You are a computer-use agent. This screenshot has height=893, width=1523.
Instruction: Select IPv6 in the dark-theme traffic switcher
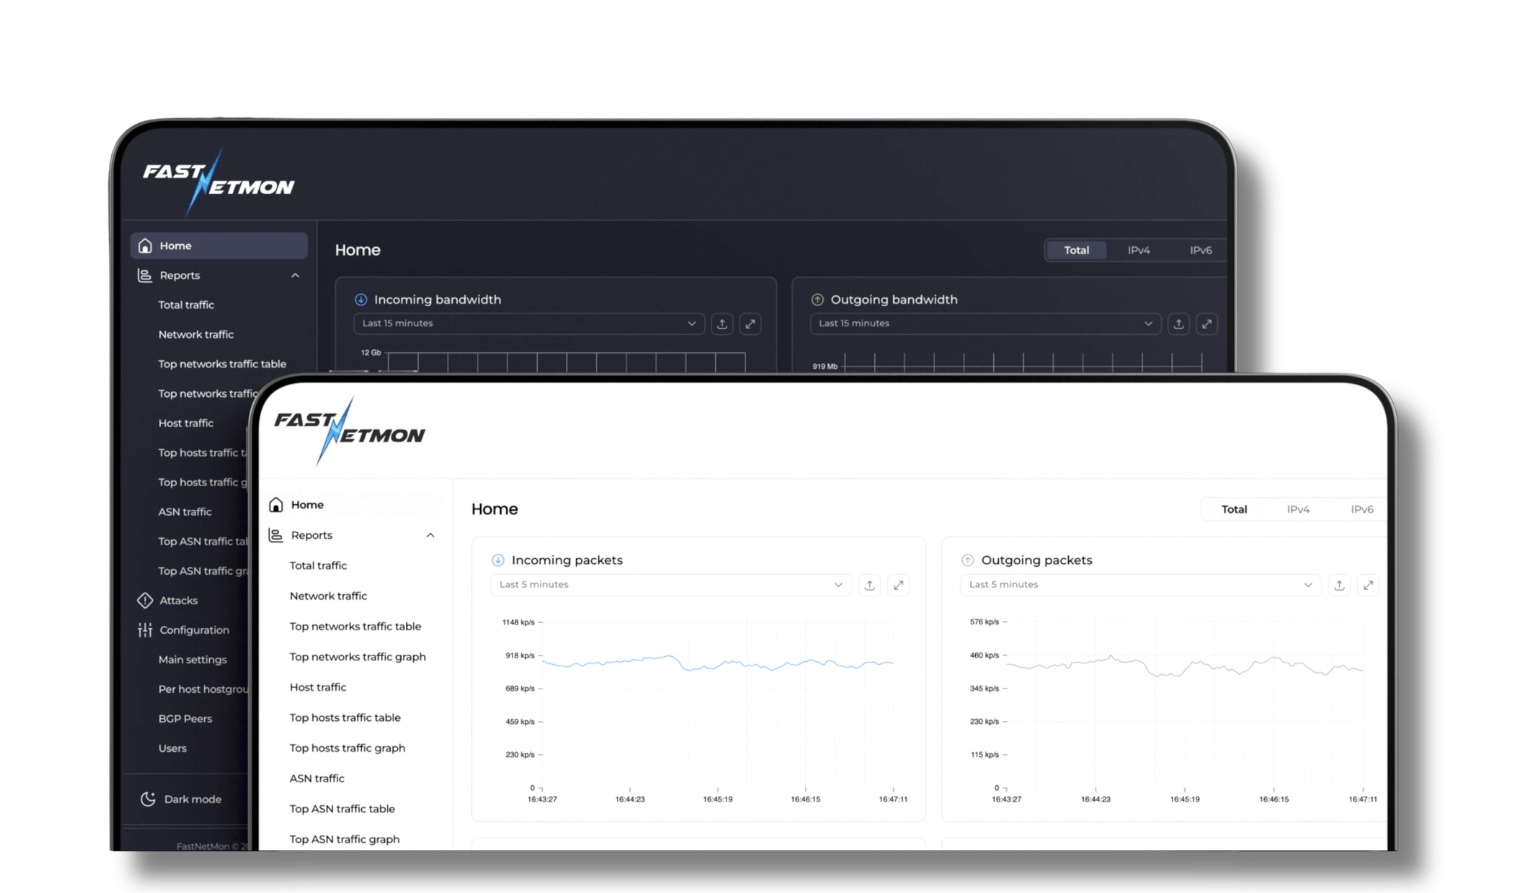coord(1200,250)
